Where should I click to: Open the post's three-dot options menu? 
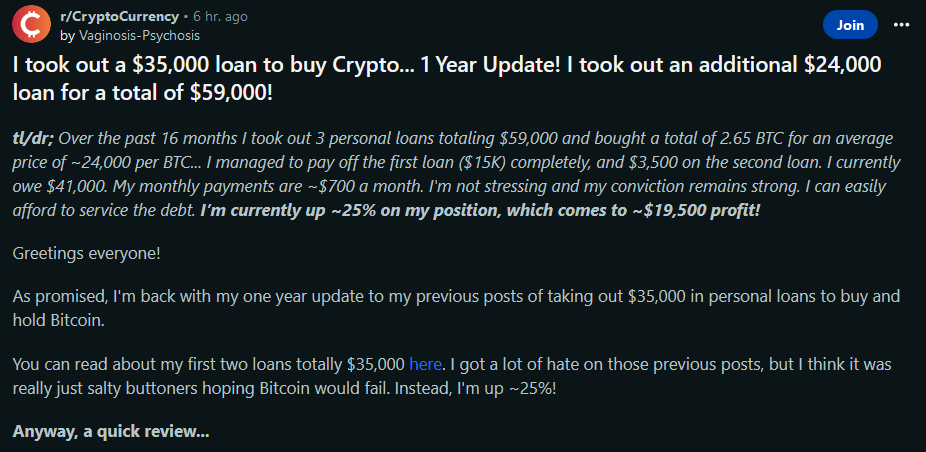click(x=902, y=24)
